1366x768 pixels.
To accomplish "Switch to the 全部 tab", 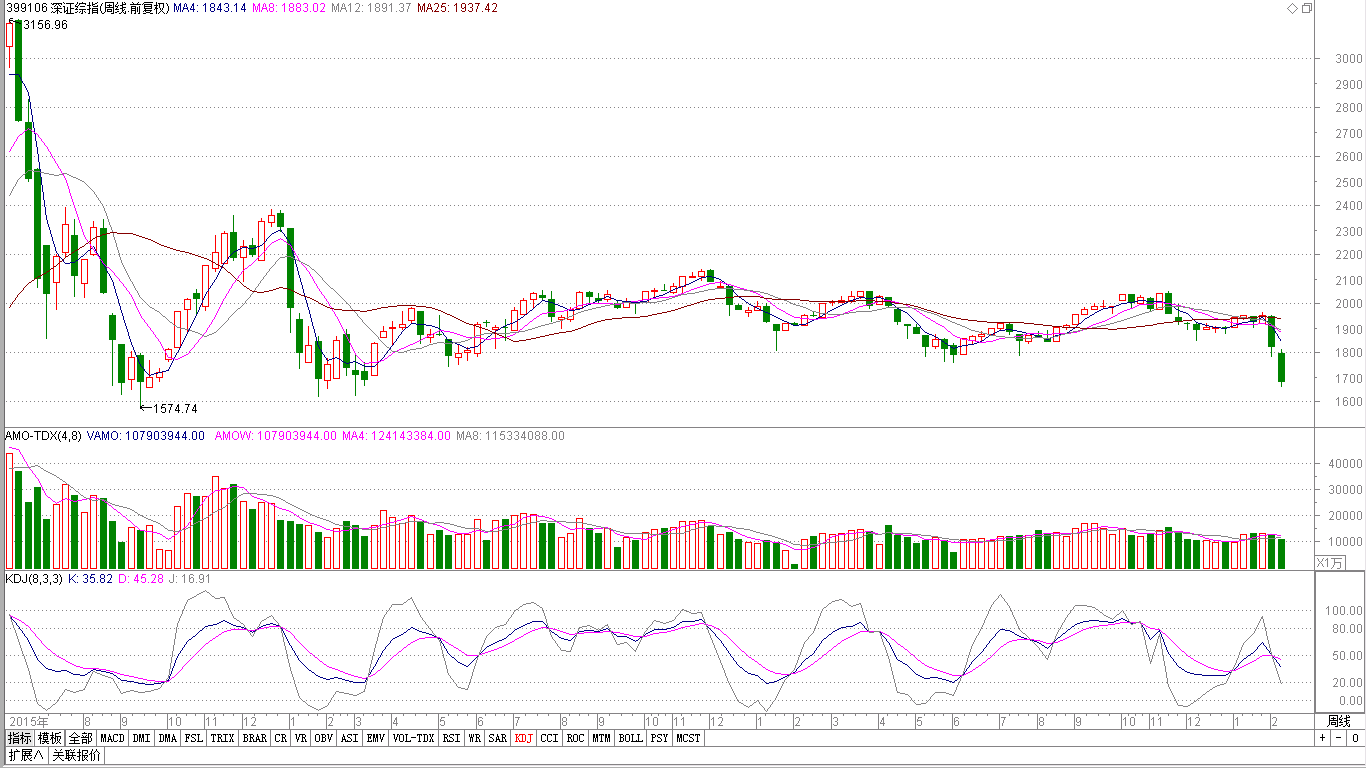I will pyautogui.click(x=81, y=738).
